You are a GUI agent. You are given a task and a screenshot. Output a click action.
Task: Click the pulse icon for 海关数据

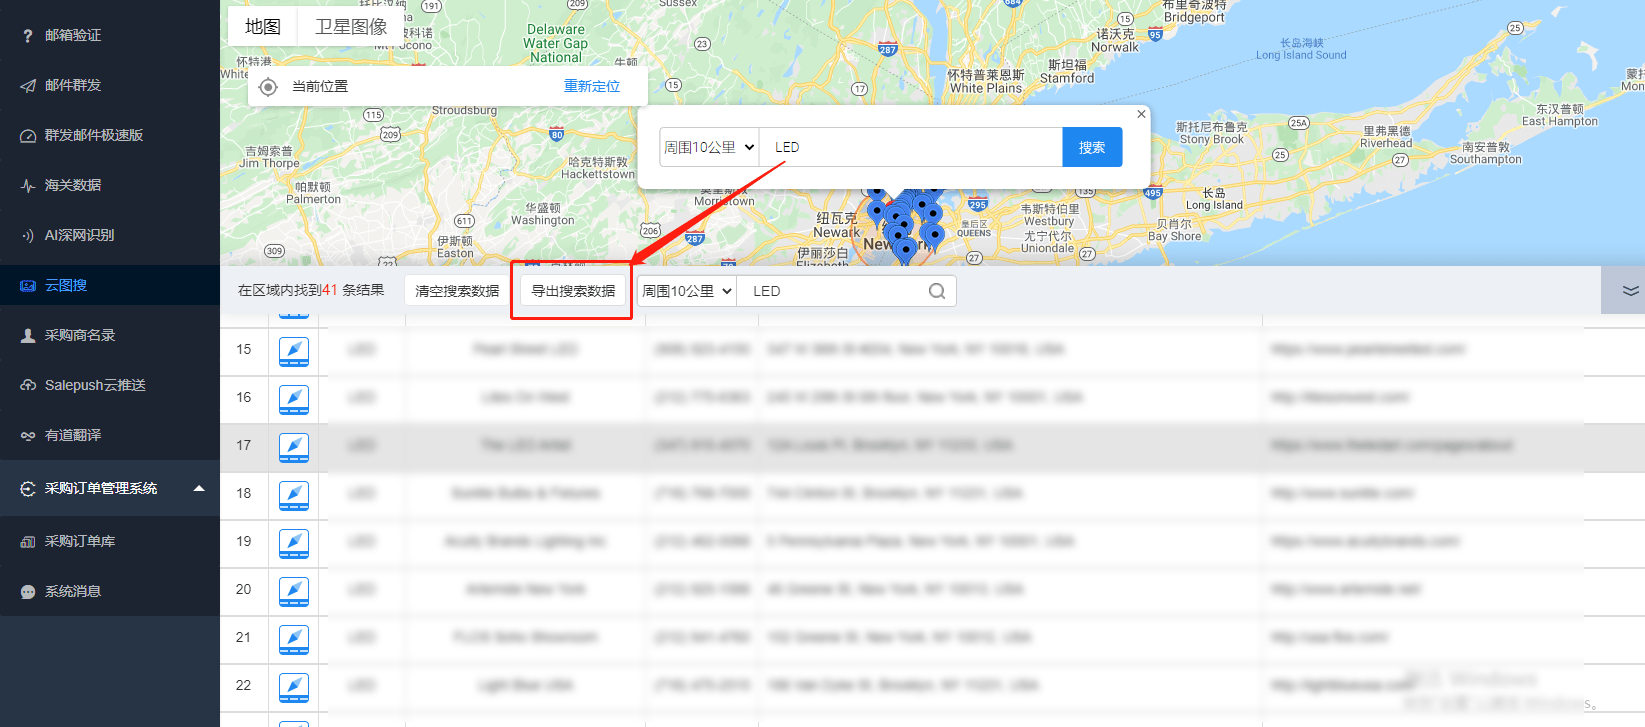click(28, 186)
